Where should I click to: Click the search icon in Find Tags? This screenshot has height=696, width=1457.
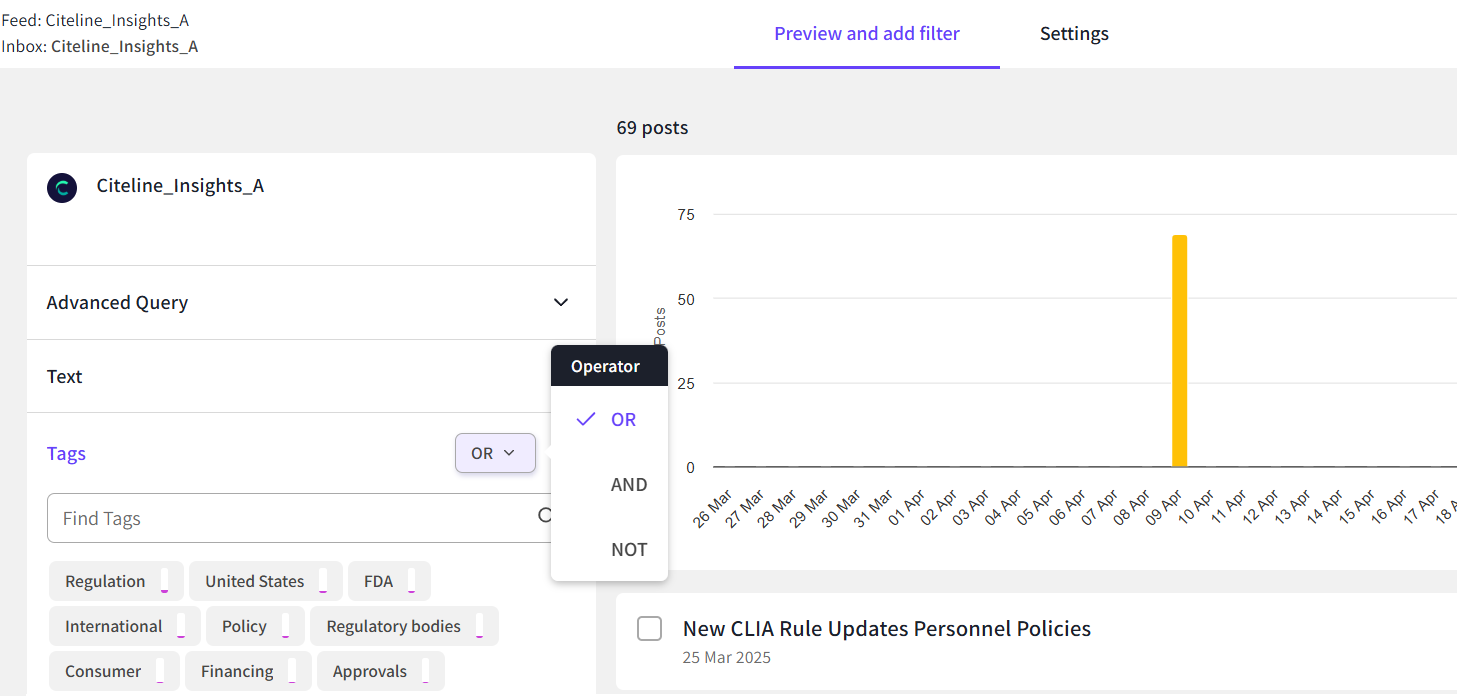tap(545, 516)
